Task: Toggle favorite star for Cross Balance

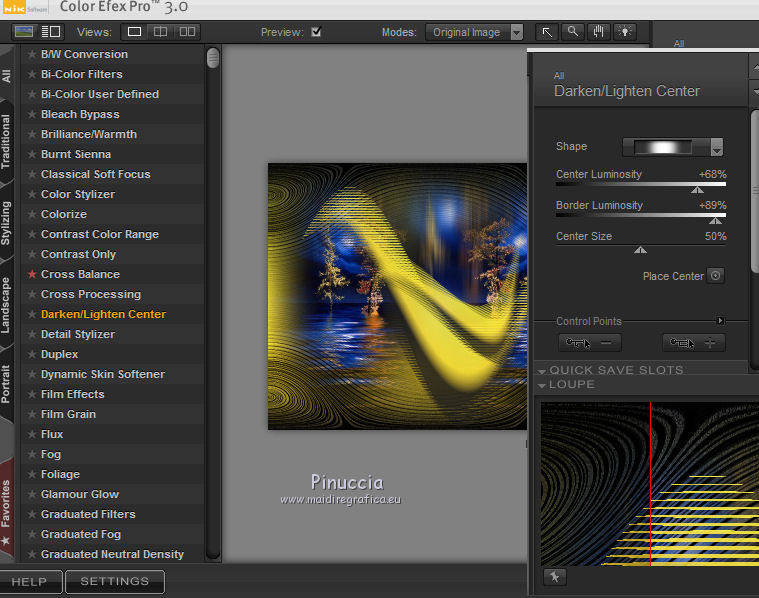Action: tap(32, 274)
